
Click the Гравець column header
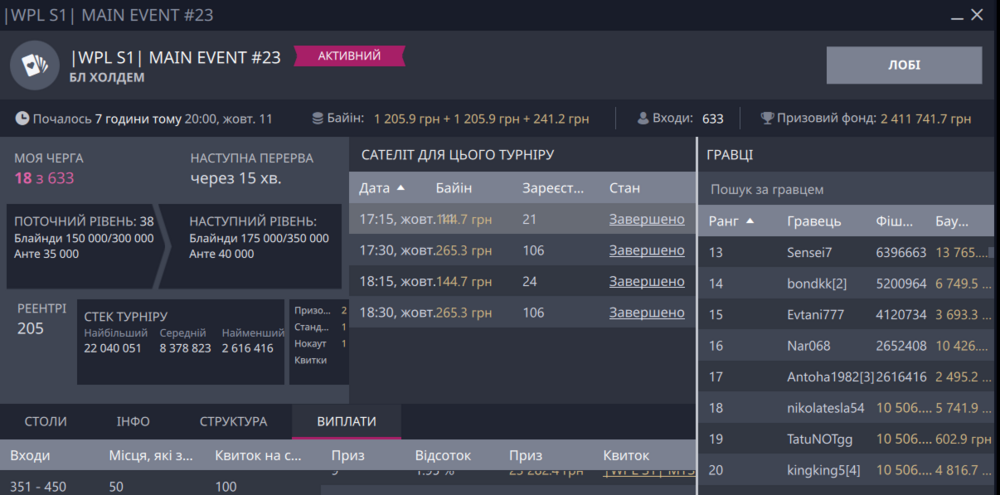[813, 221]
